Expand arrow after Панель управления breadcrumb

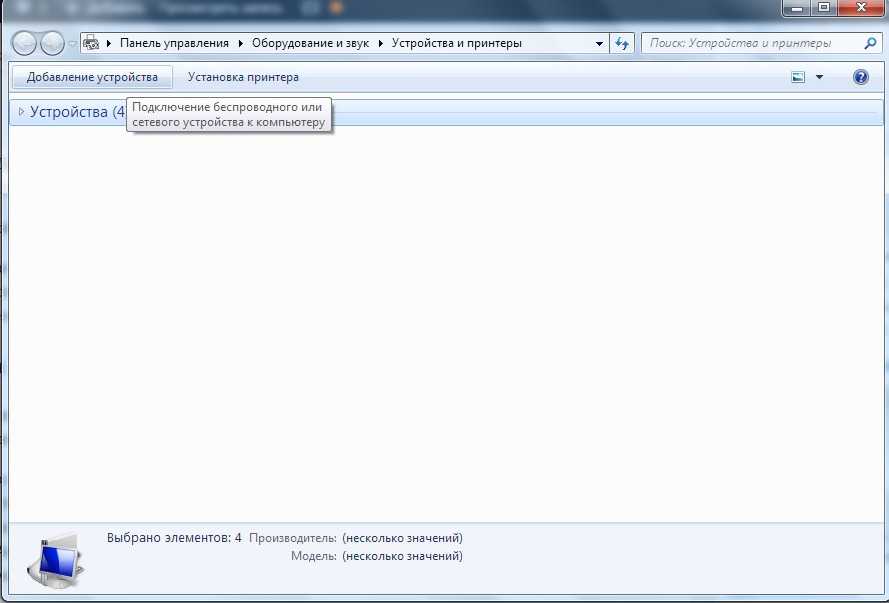tap(241, 43)
